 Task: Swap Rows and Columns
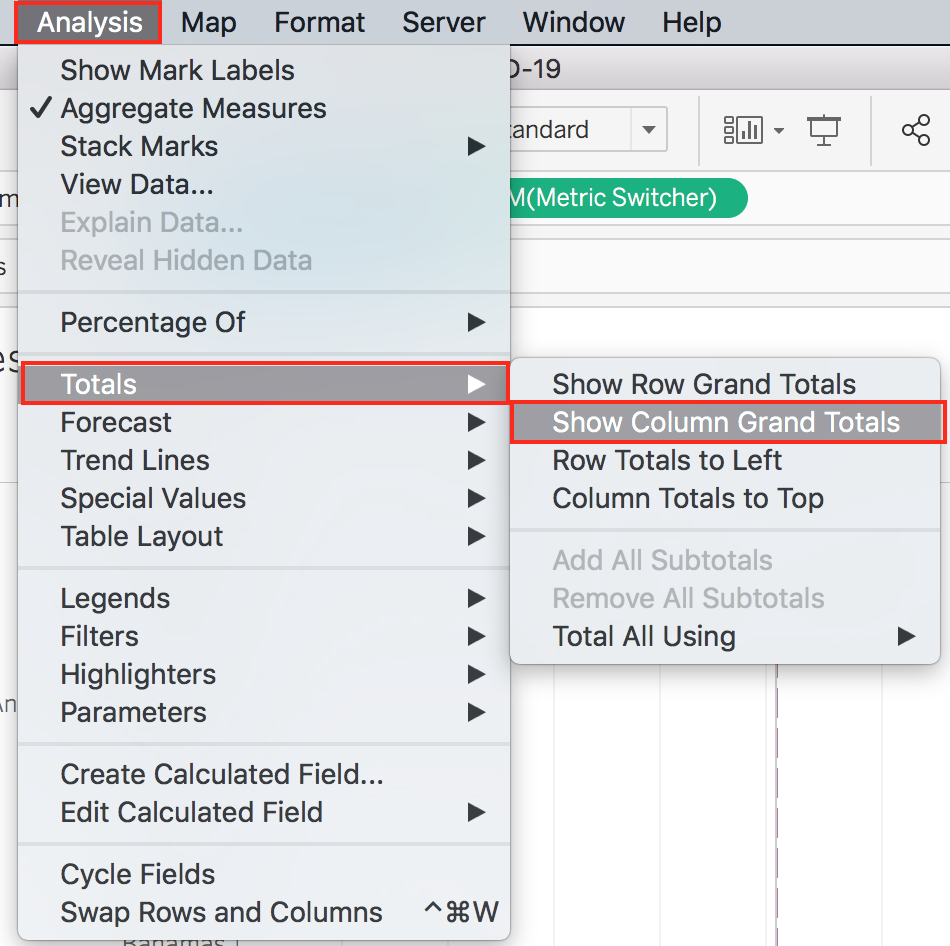point(221,911)
